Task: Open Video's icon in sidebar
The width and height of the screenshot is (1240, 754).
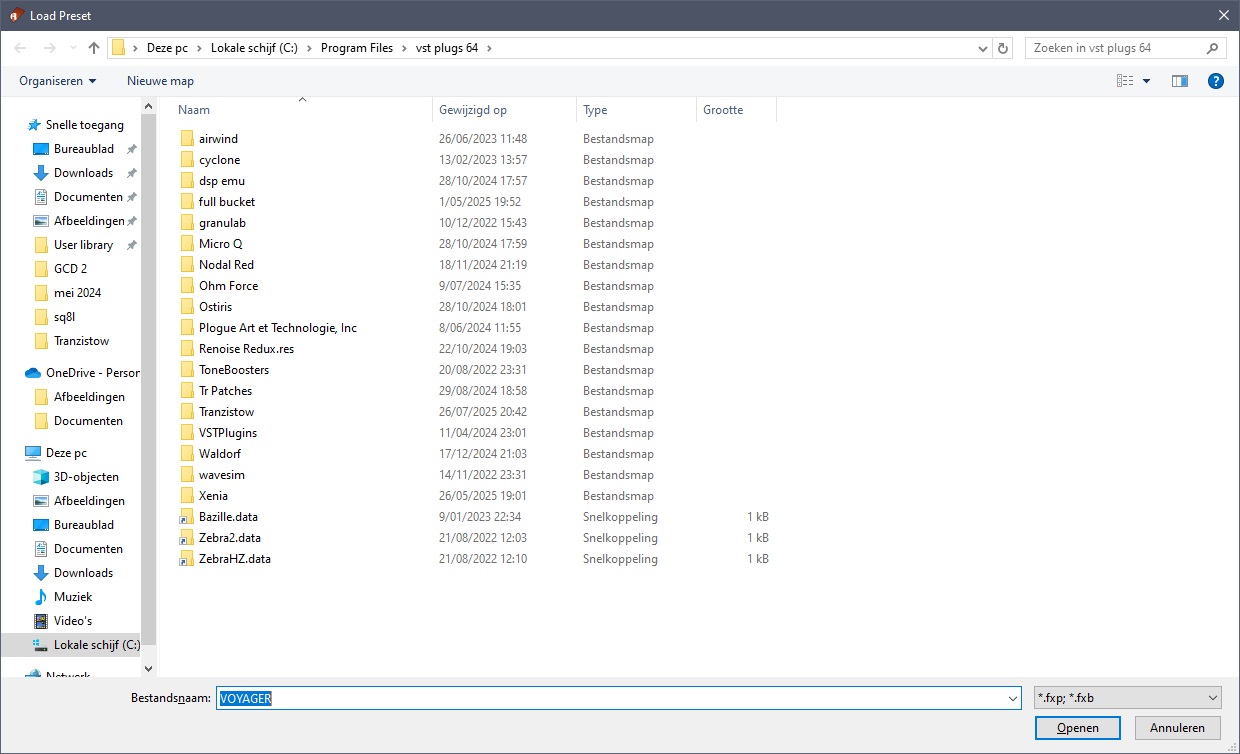Action: tap(41, 621)
